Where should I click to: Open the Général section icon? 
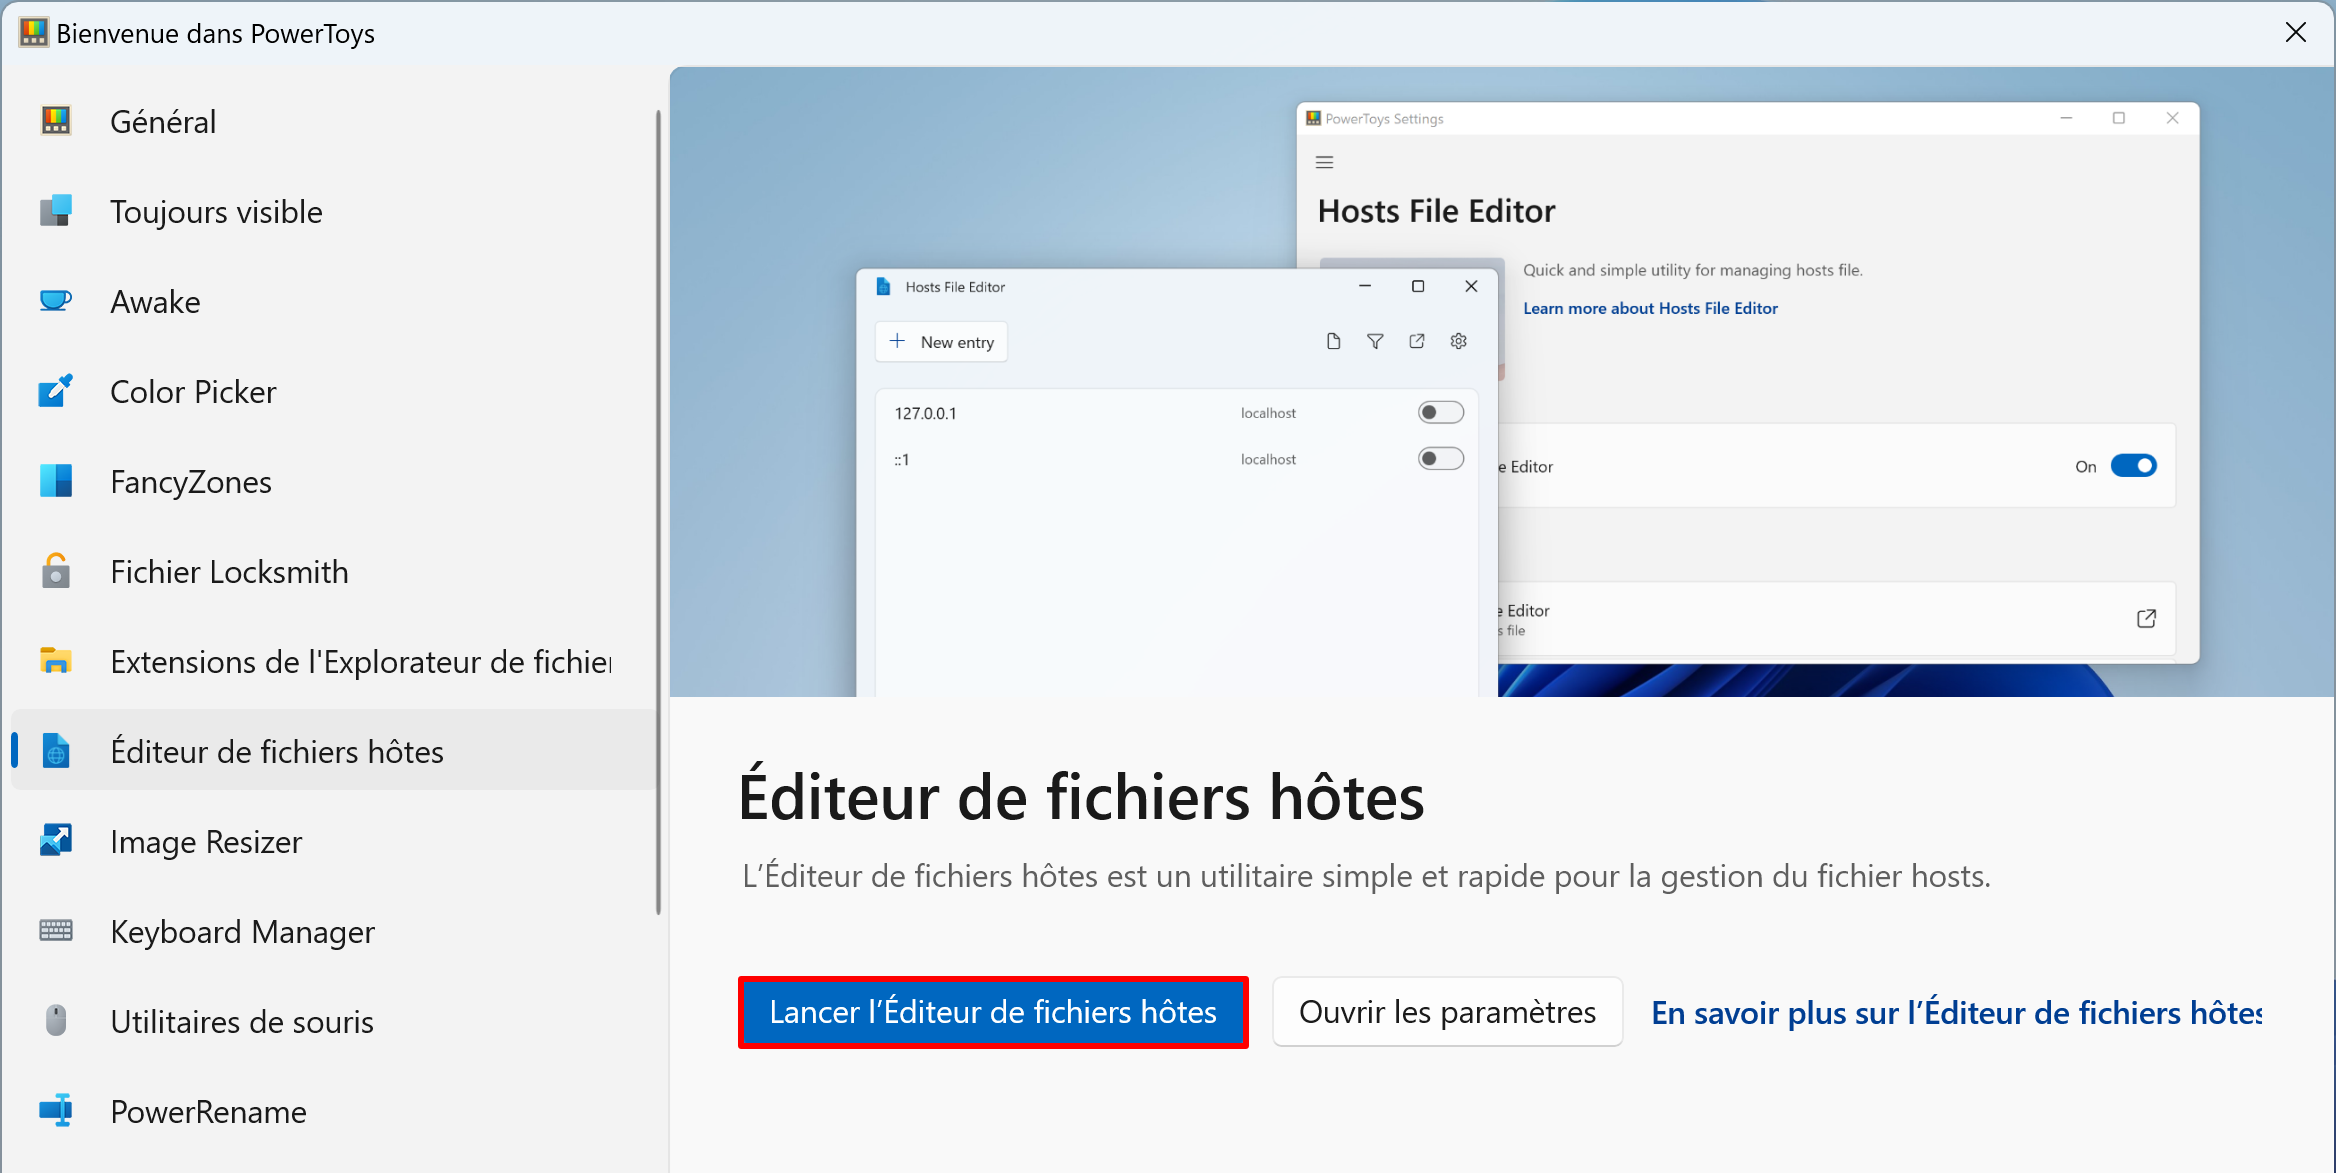[56, 121]
